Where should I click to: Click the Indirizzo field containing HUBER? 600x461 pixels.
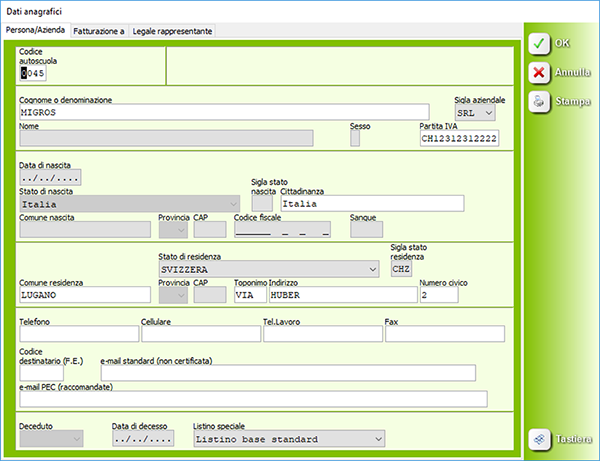coord(343,295)
